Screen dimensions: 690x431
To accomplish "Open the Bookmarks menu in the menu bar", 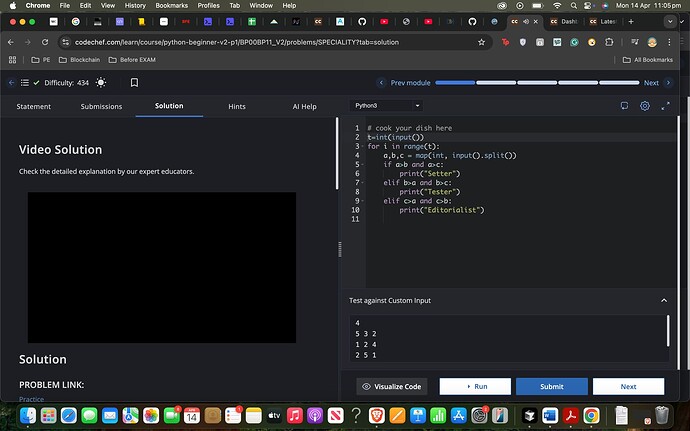I will point(172,6).
